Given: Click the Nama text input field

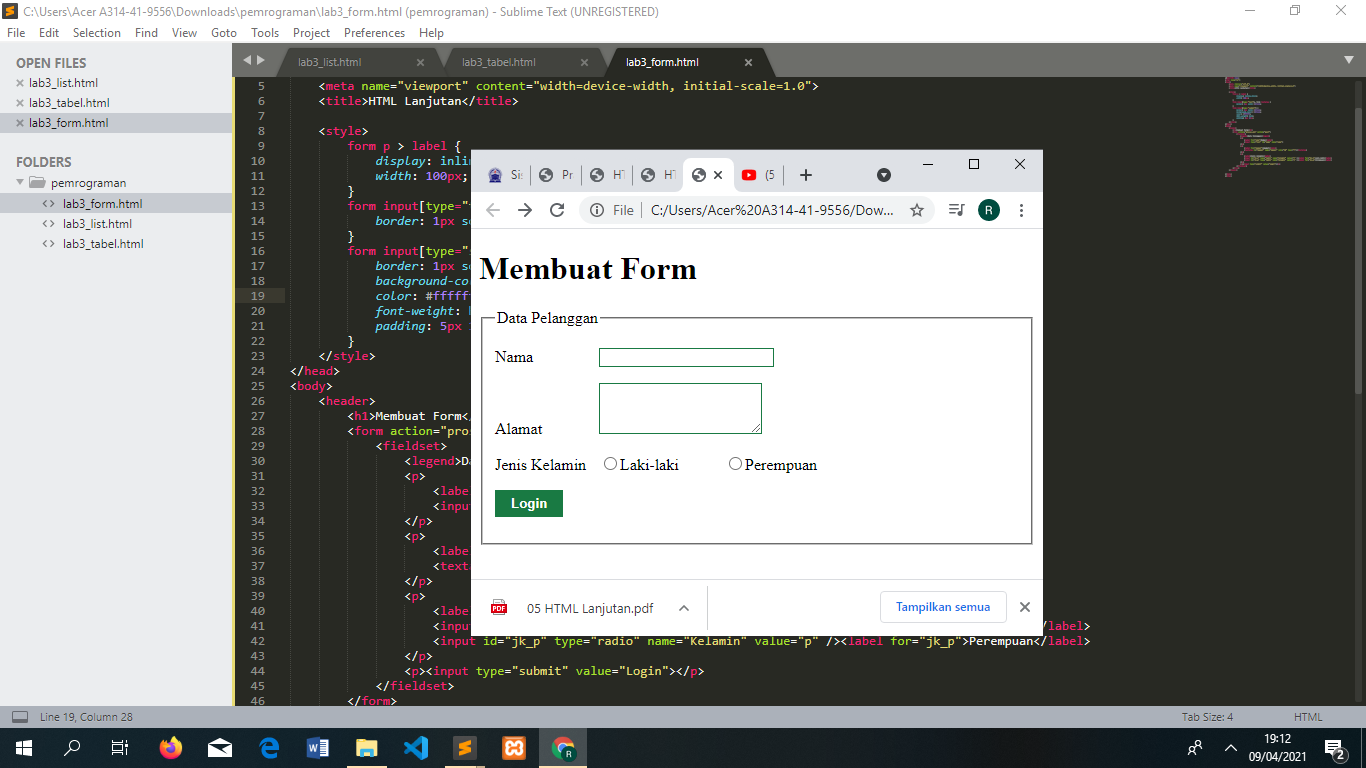Looking at the screenshot, I should pyautogui.click(x=686, y=357).
